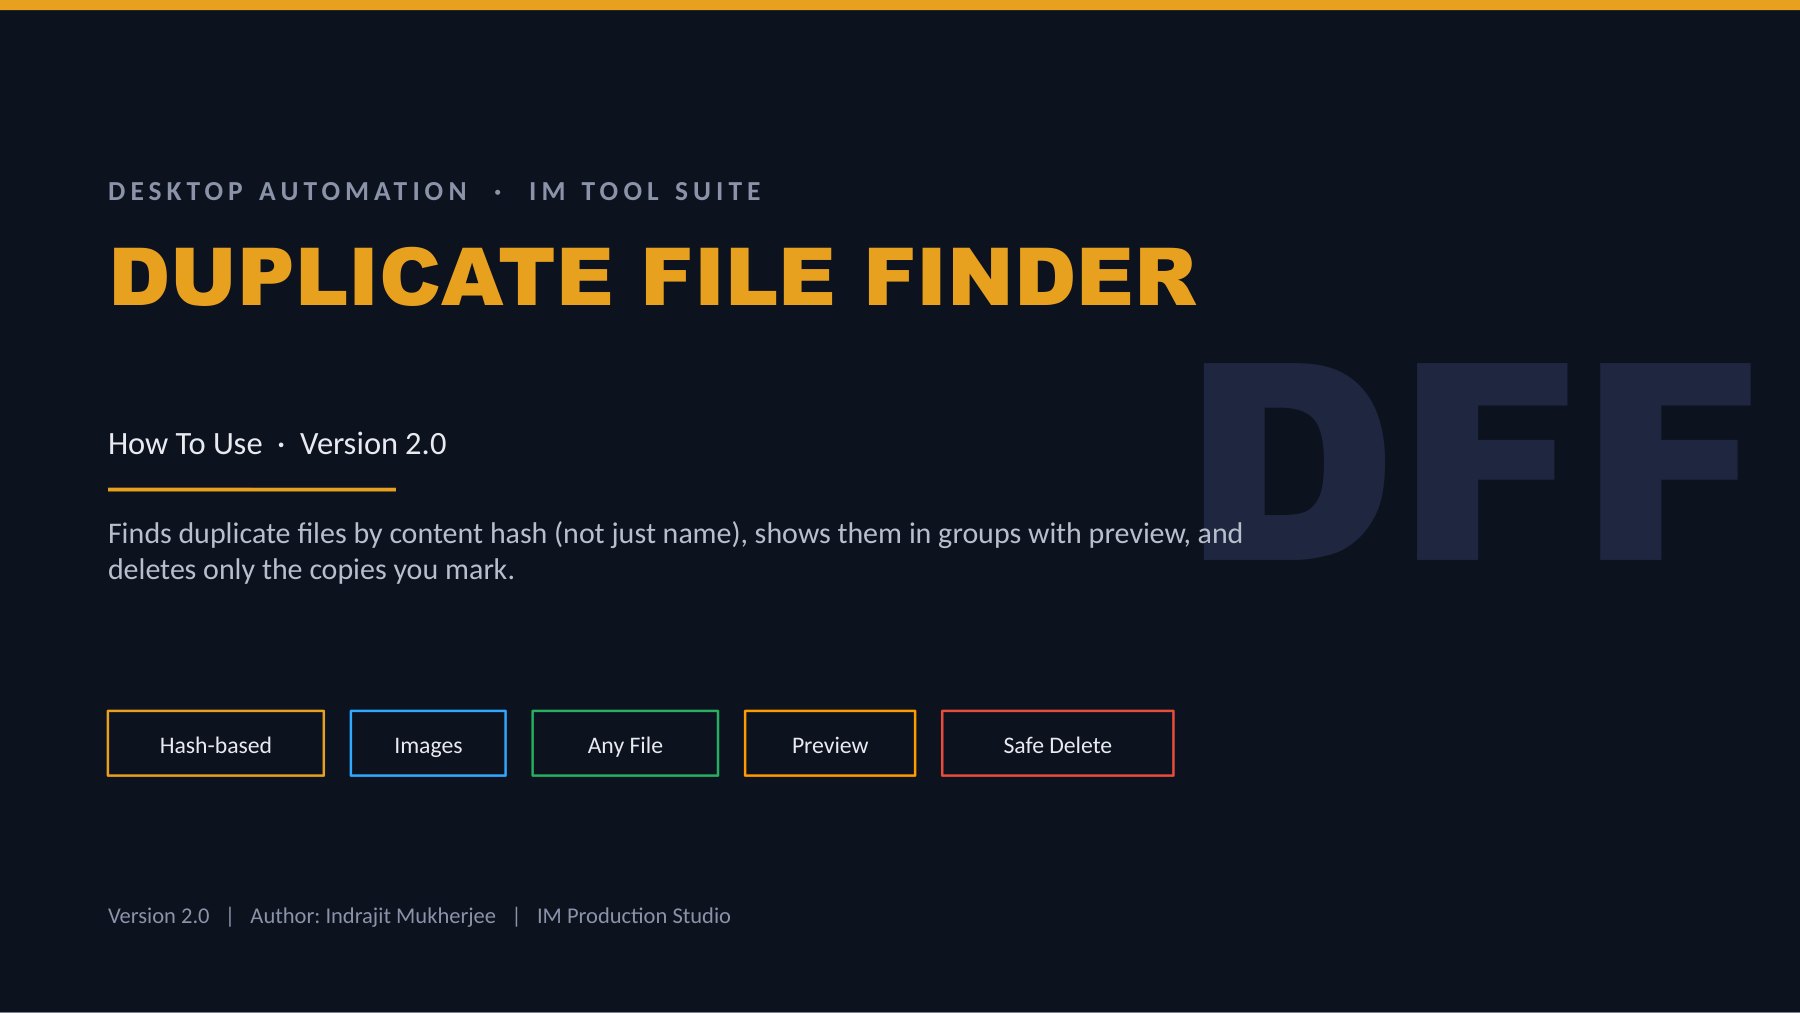Select the DESKTOP AUTOMATION header text

pyautogui.click(x=288, y=191)
